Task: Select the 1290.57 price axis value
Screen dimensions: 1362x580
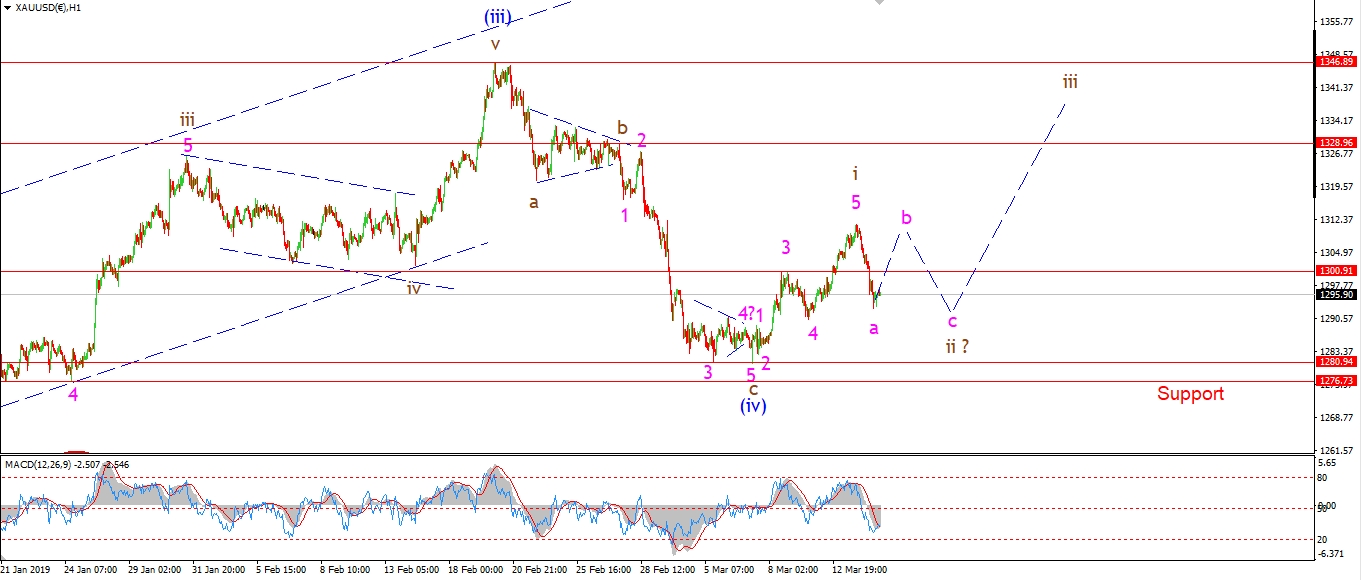Action: click(x=1337, y=319)
